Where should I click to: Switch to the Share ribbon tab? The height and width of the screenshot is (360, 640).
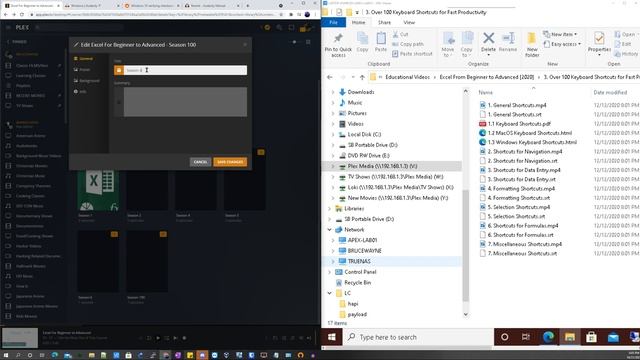(x=384, y=22)
